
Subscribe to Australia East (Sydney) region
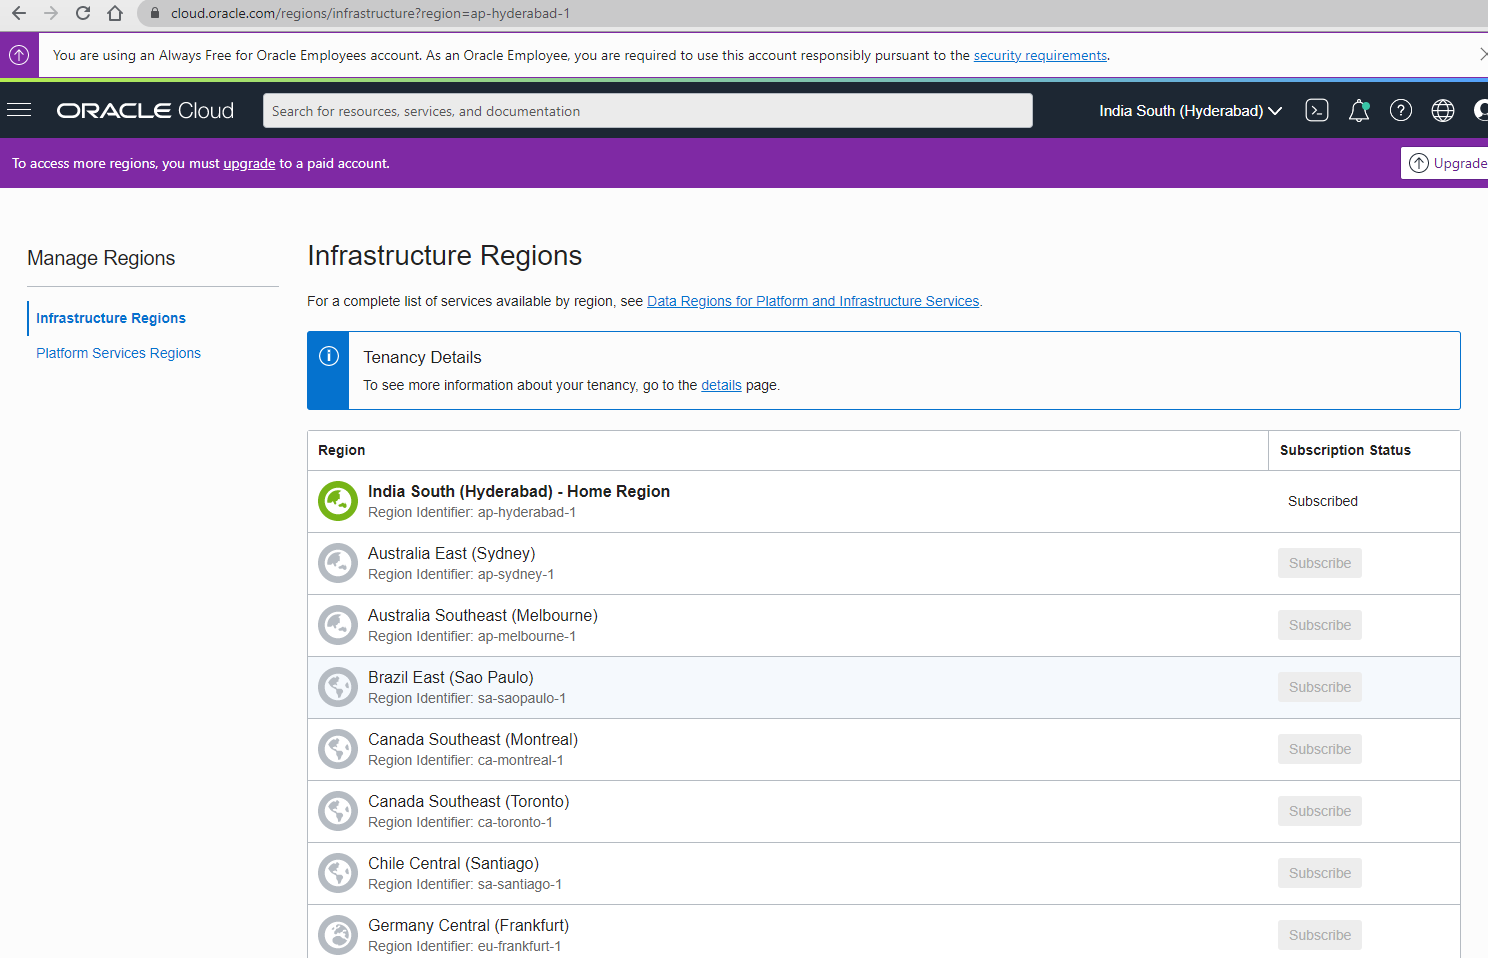click(x=1320, y=563)
